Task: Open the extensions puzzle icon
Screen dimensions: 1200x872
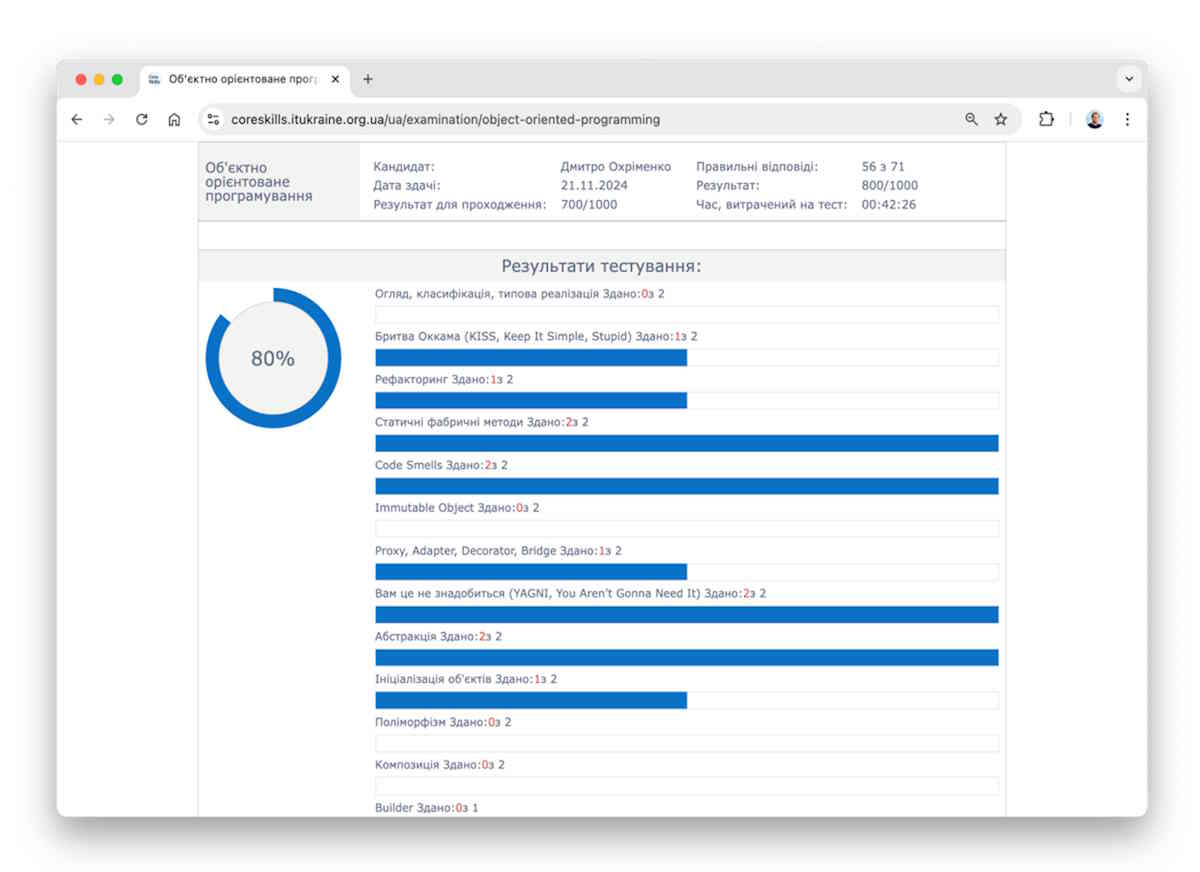Action: (x=1046, y=119)
